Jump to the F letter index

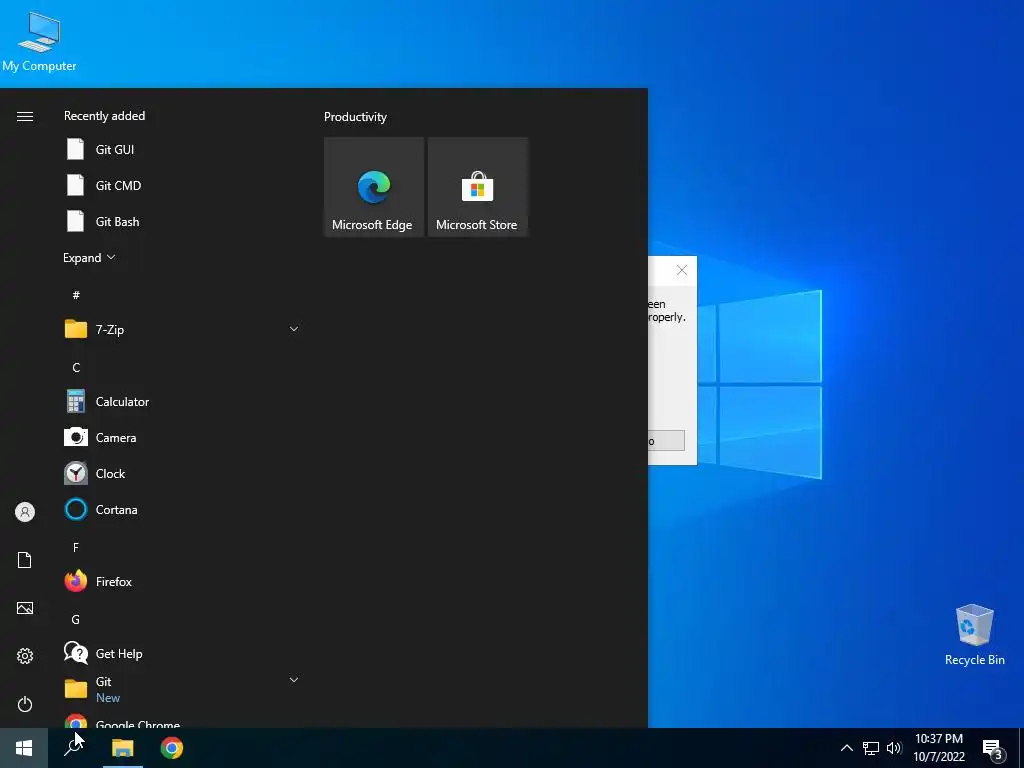tap(76, 547)
